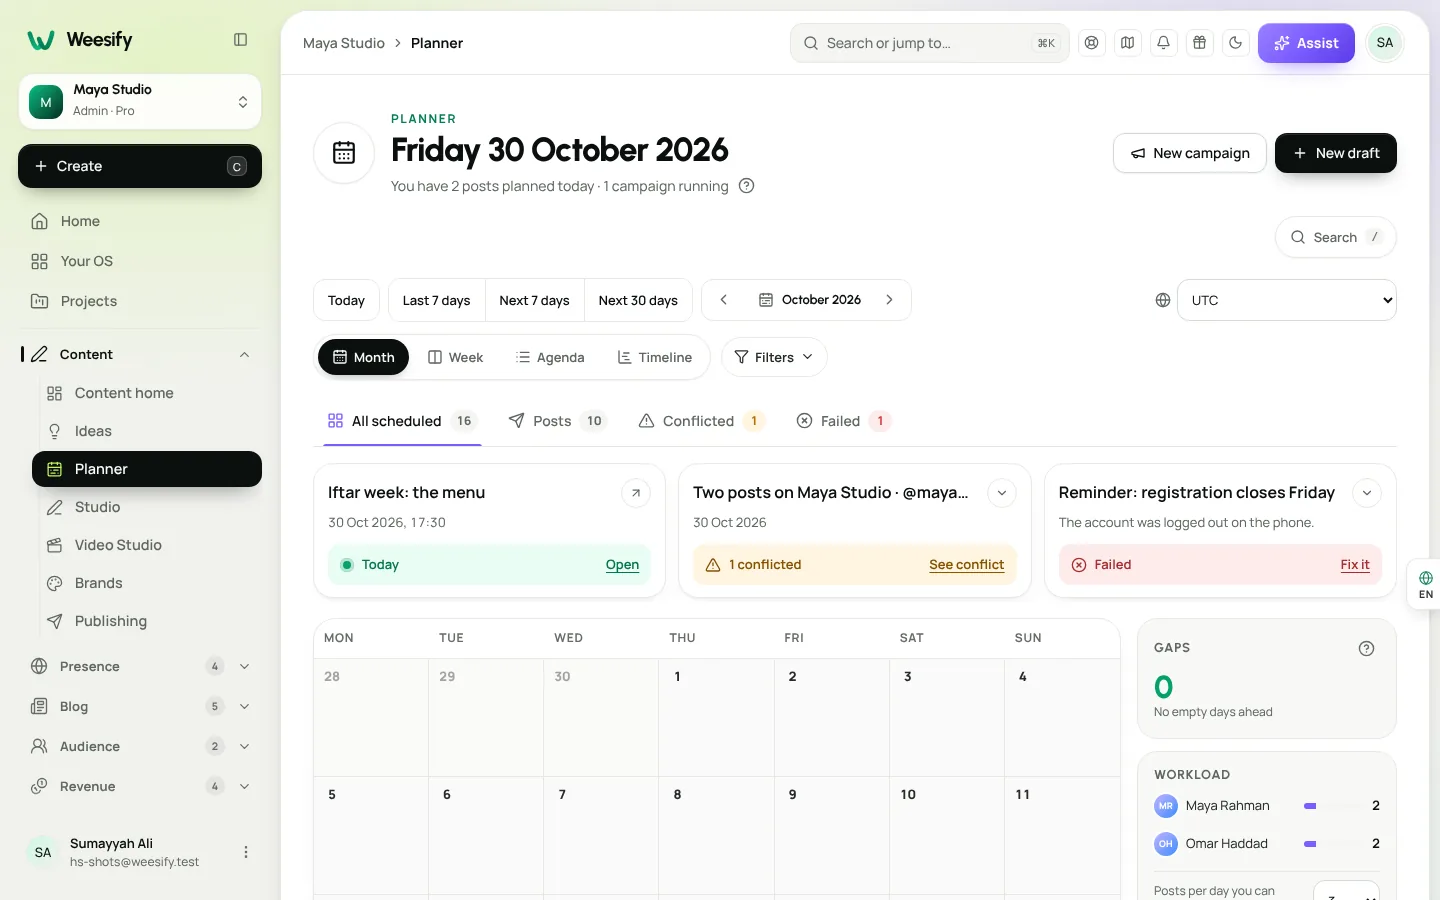Click the Gaps help question icon
The height and width of the screenshot is (900, 1440).
tap(1366, 648)
